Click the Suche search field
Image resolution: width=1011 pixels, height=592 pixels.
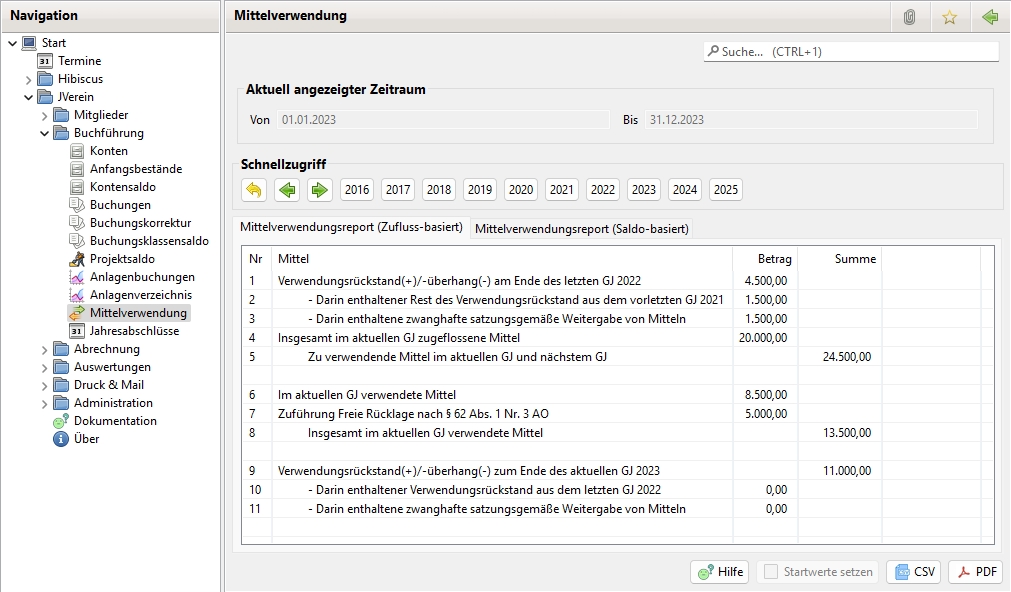850,51
